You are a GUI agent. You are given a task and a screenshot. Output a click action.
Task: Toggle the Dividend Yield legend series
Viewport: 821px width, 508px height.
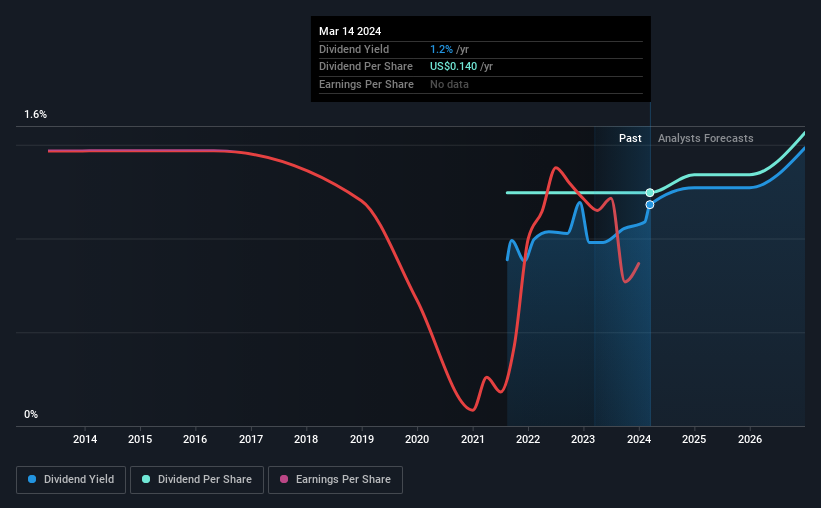click(71, 479)
